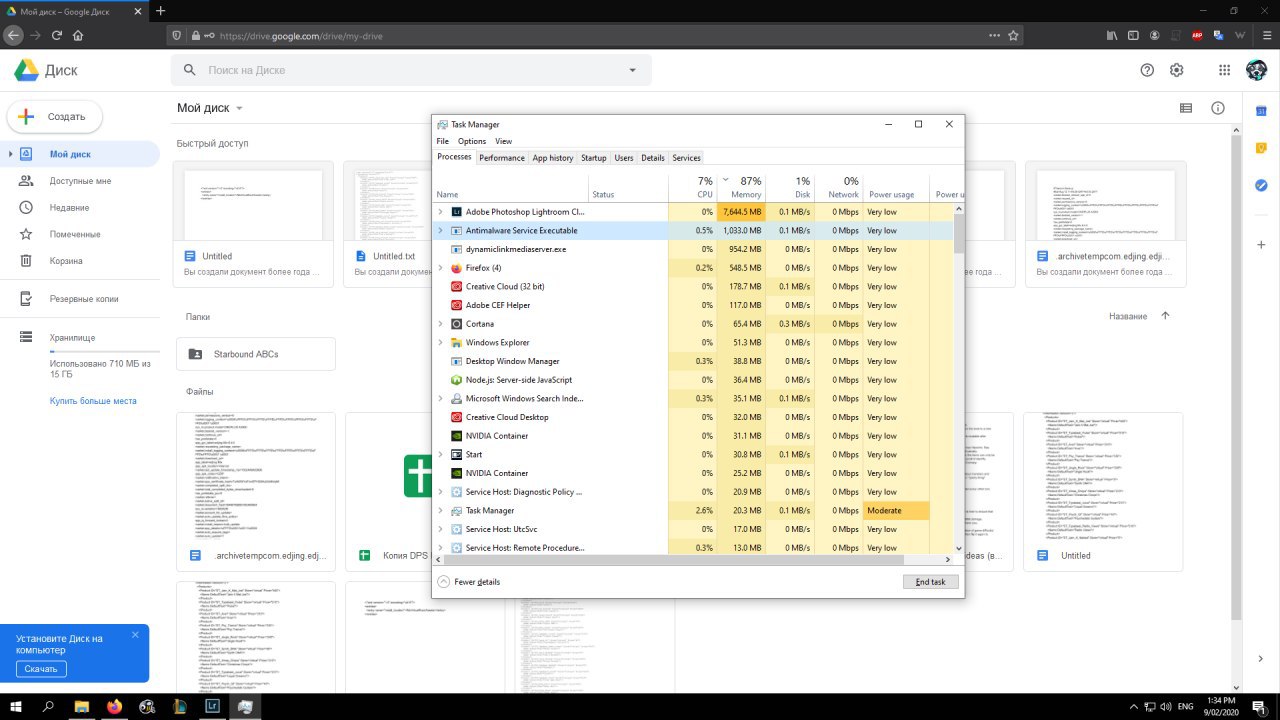Open My Drive dropdown arrow (Мой диск)

pos(239,108)
